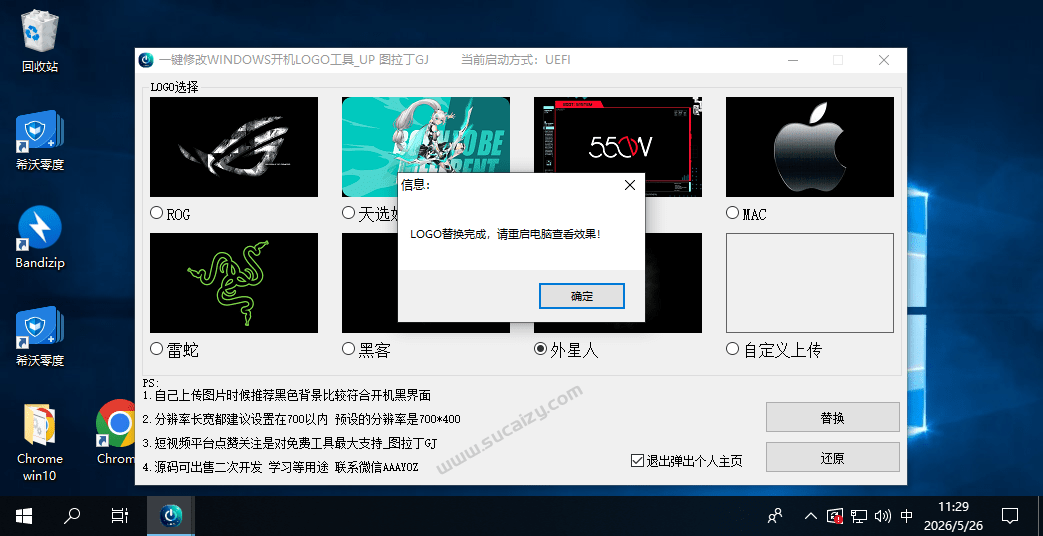This screenshot has height=536, width=1043.
Task: Open Task View on the taskbar
Action: pos(120,515)
